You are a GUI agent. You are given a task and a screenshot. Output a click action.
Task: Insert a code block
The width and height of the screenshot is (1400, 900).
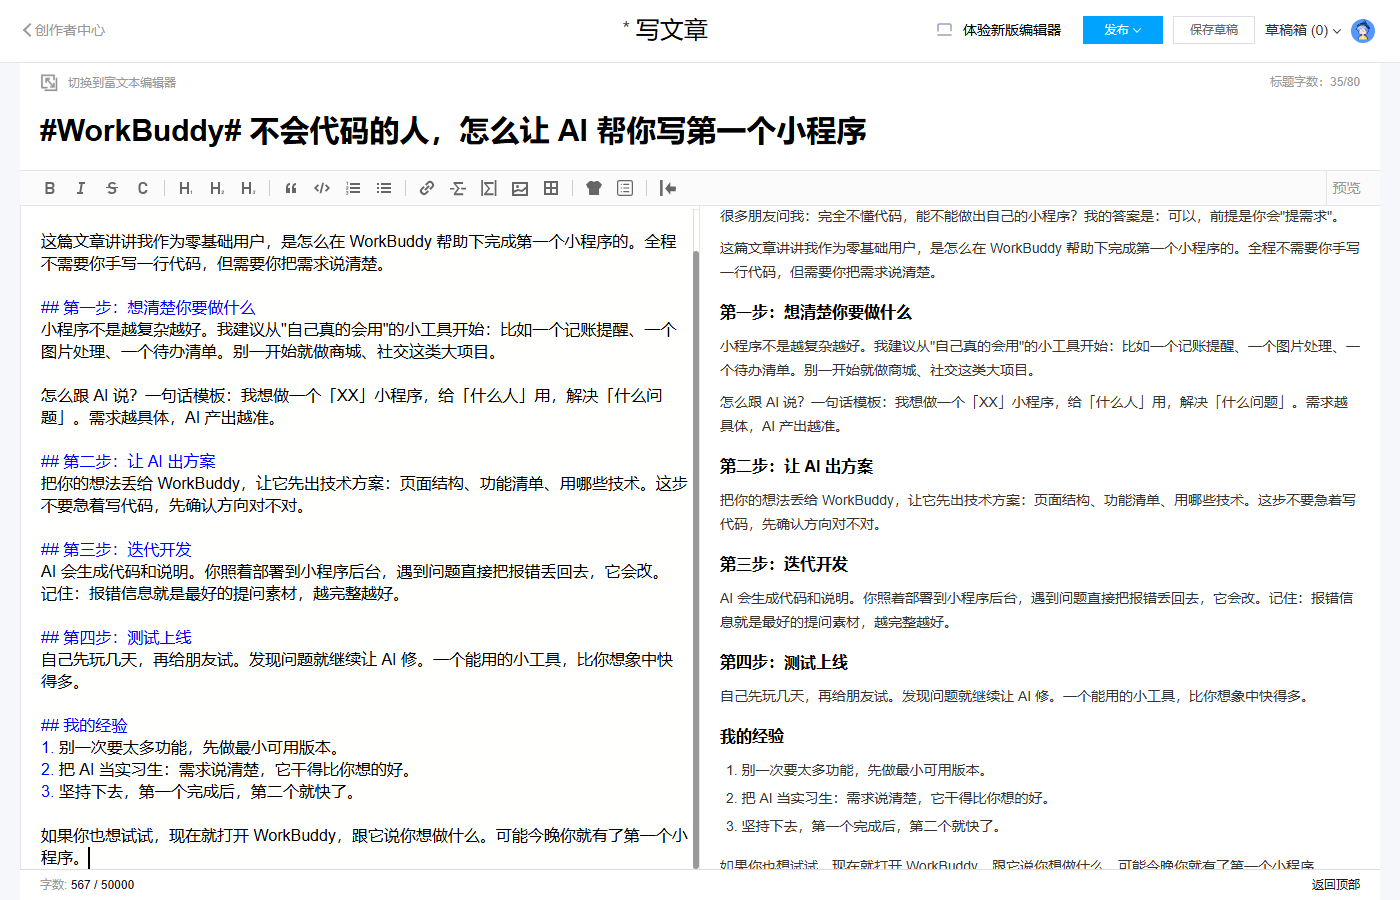tap(322, 188)
